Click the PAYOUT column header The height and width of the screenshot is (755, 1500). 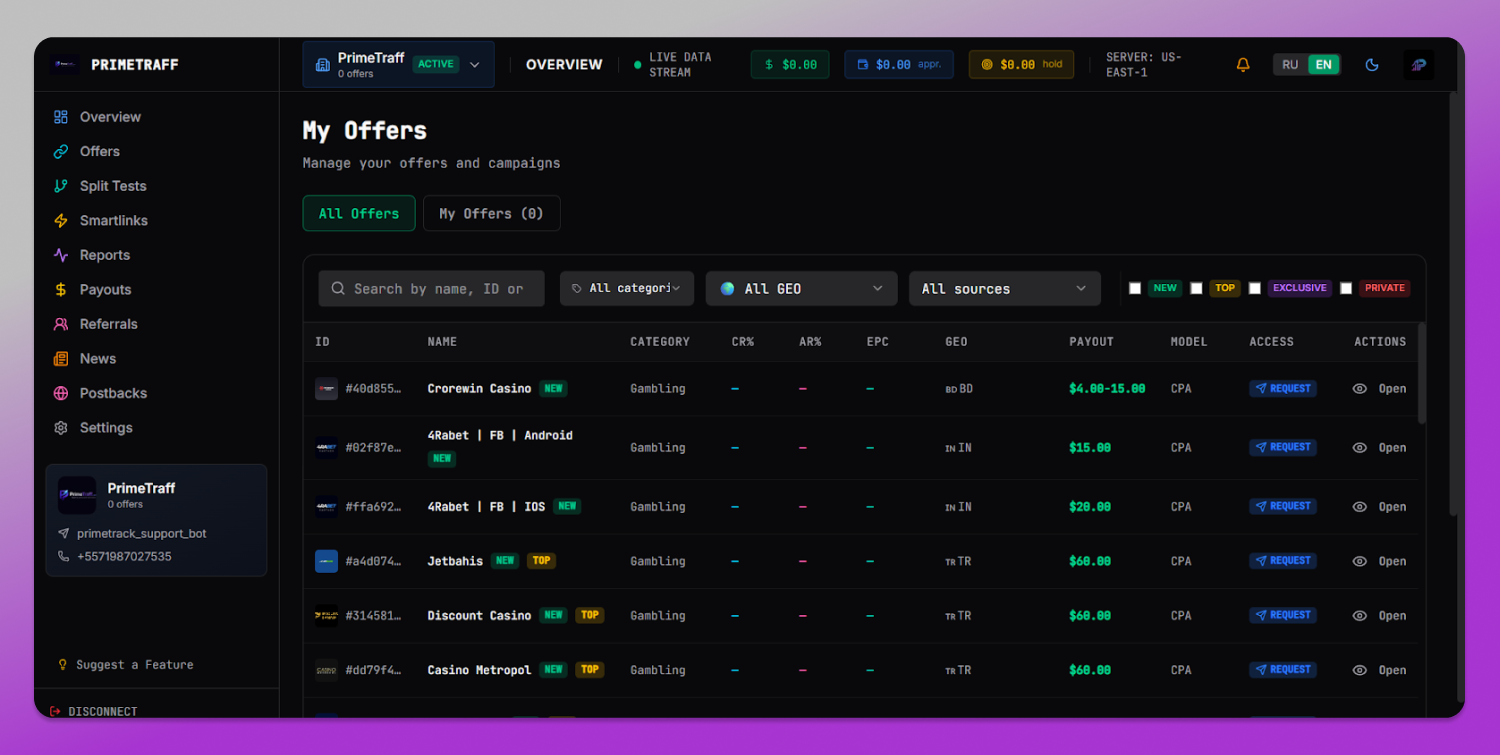point(1091,342)
